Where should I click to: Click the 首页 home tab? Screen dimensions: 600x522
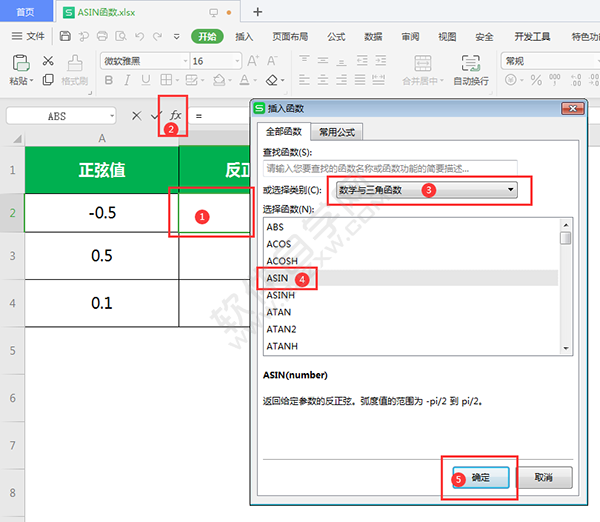[x=25, y=12]
